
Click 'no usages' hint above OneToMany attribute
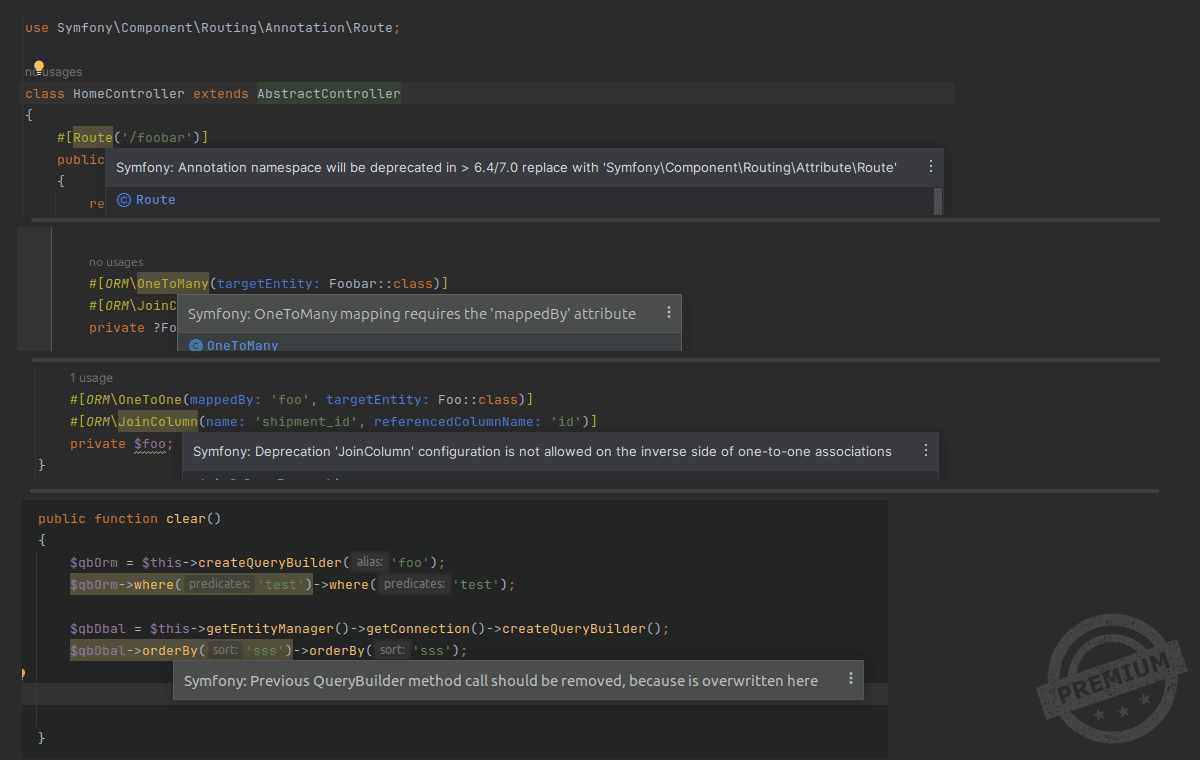pyautogui.click(x=116, y=262)
